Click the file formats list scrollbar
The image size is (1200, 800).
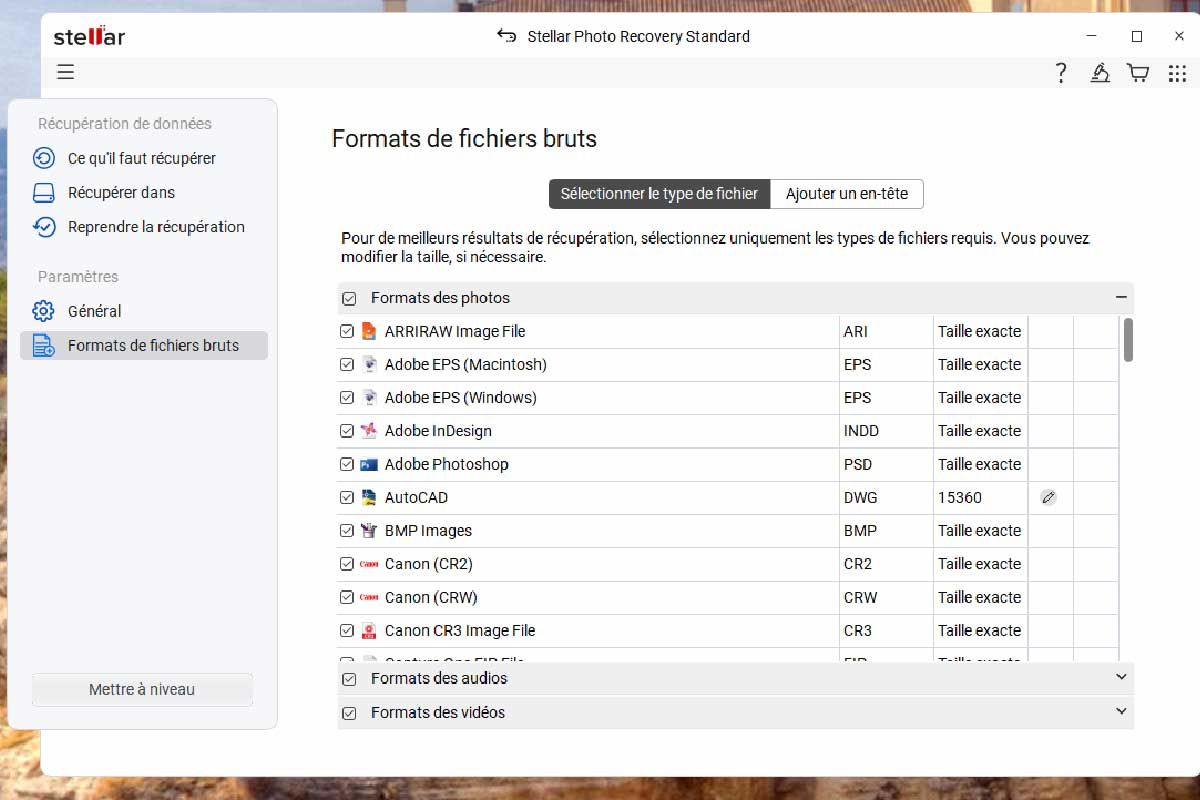pos(1128,340)
